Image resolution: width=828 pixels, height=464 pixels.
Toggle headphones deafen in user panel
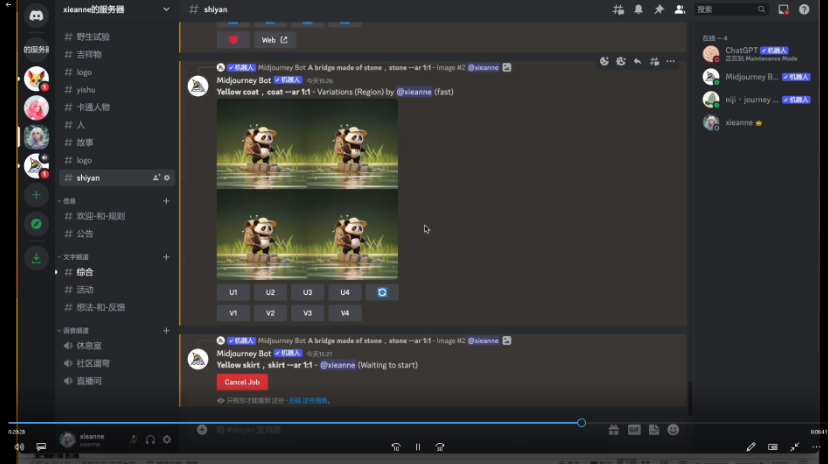pos(150,439)
